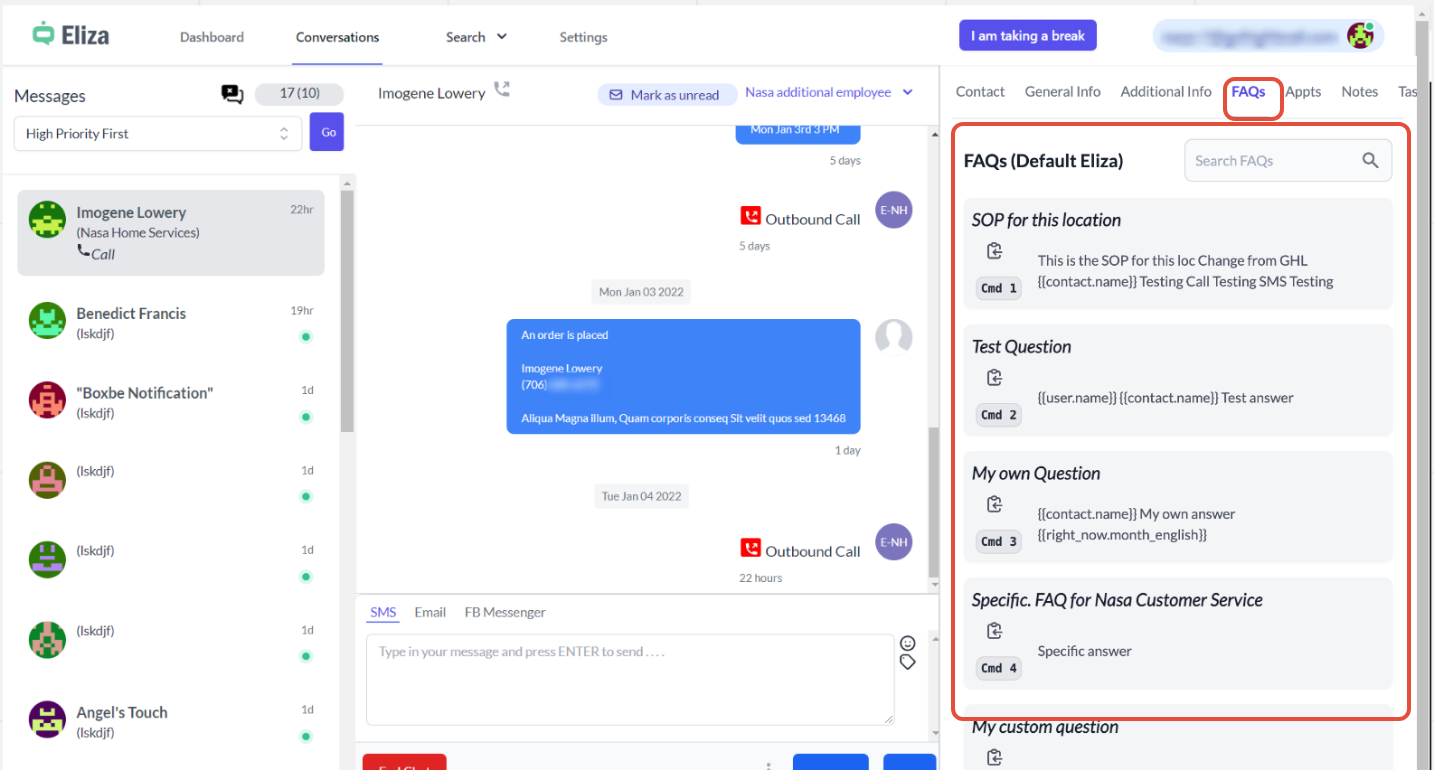Open the High Priority First sort dropdown

pyautogui.click(x=157, y=134)
